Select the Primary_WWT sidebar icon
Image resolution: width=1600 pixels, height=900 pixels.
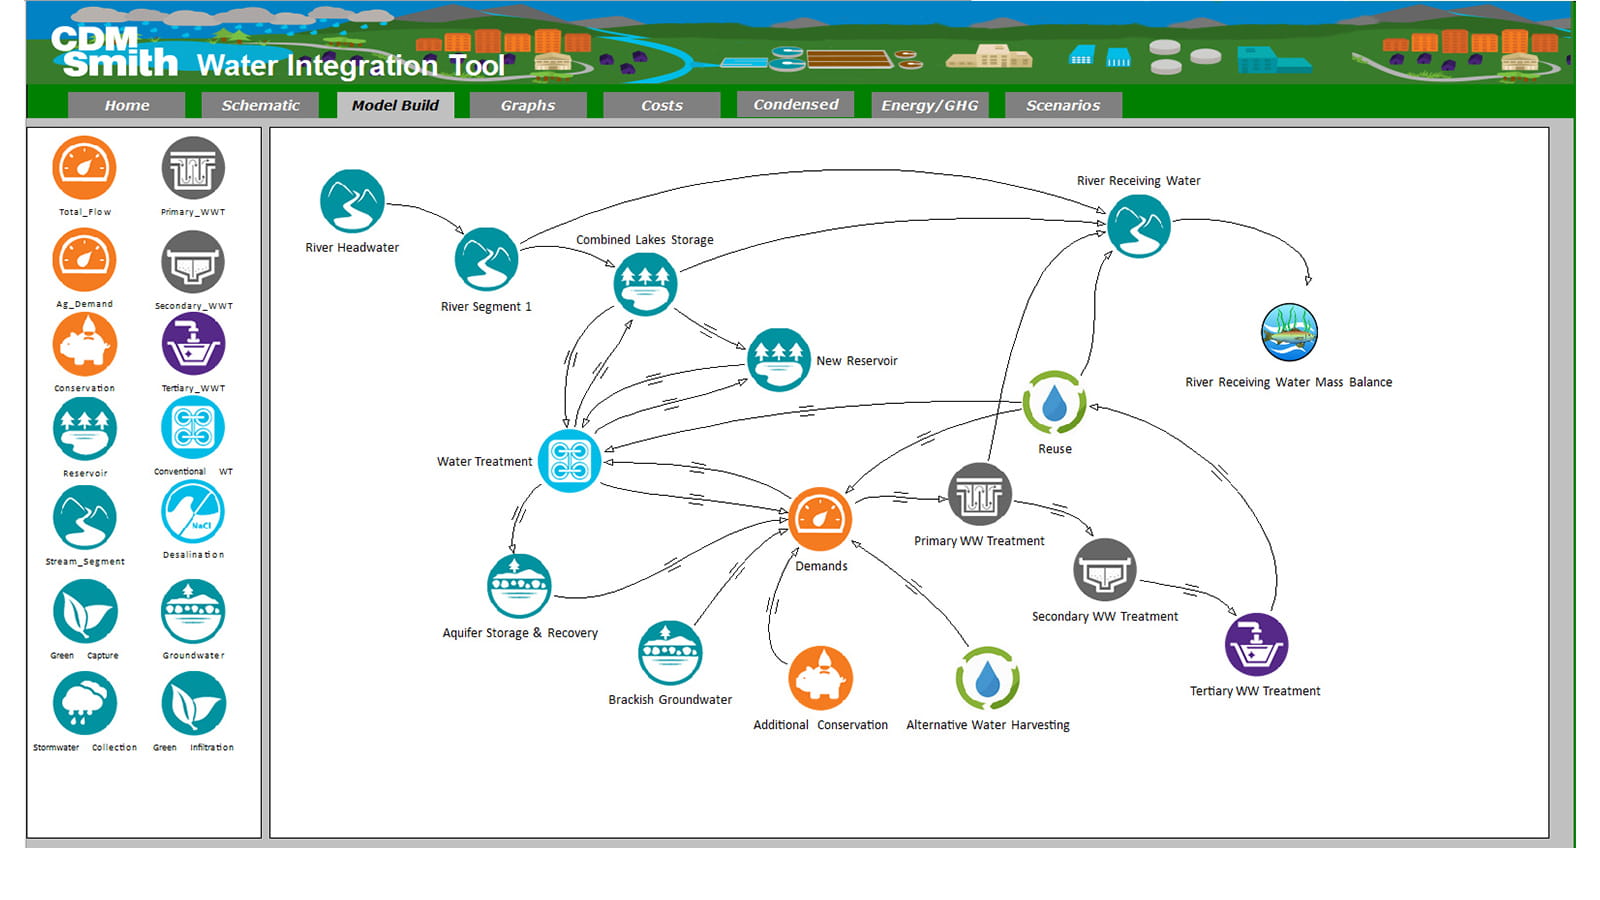[x=193, y=167]
